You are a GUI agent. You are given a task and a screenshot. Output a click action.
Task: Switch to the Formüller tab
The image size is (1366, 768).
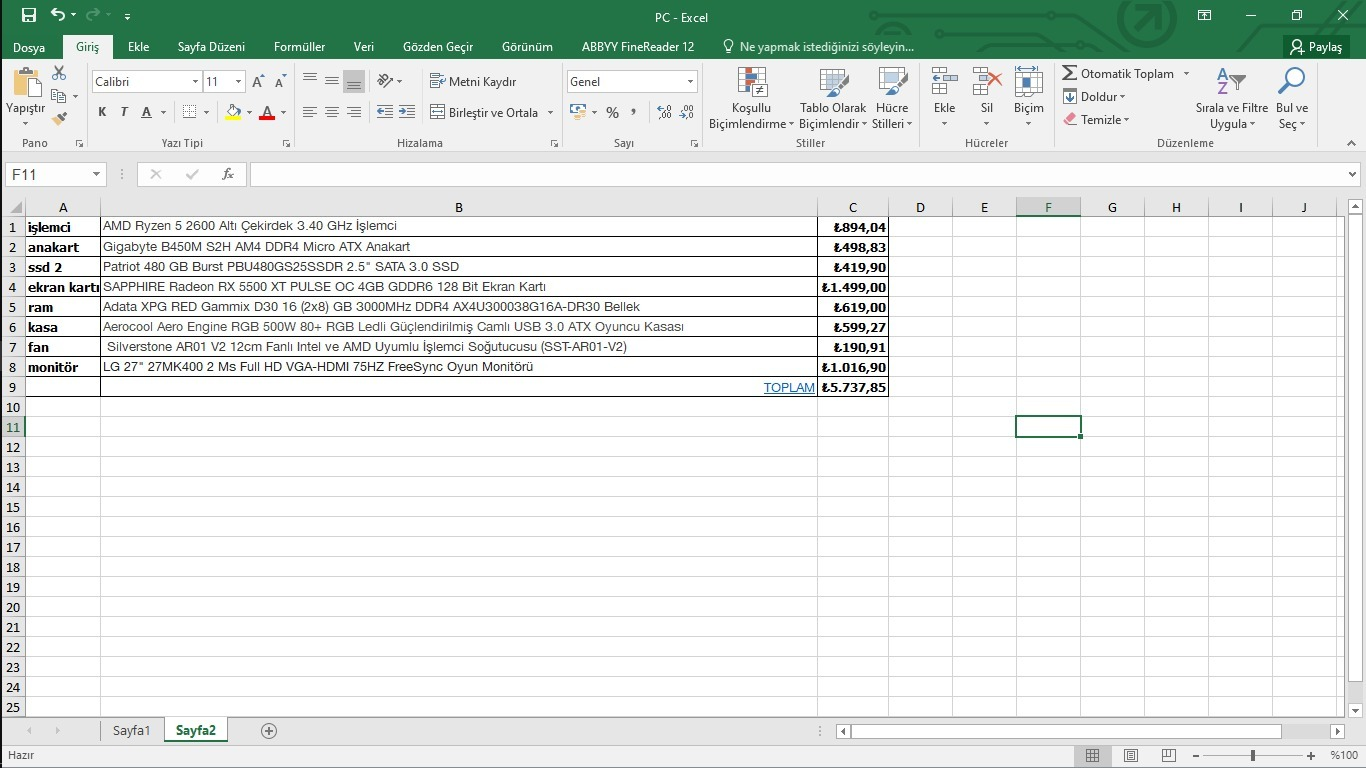[x=299, y=47]
